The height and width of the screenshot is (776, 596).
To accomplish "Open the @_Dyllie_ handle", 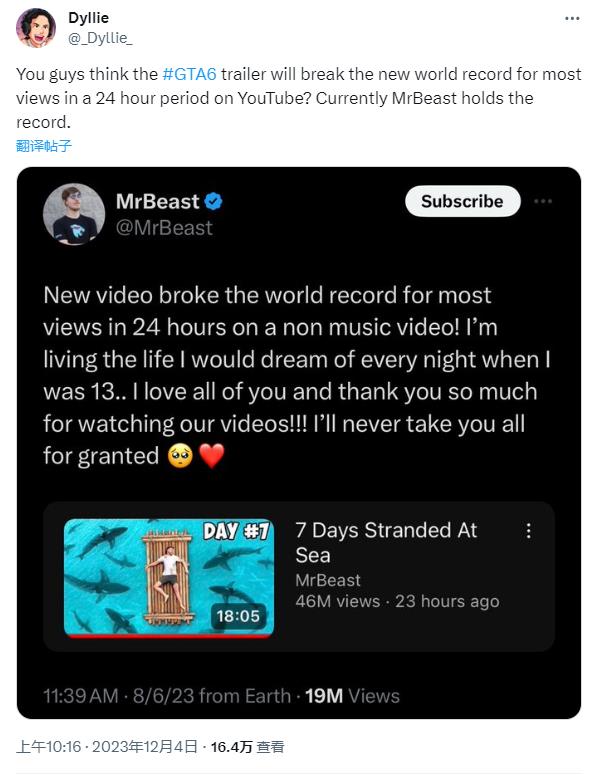I will [x=100, y=38].
